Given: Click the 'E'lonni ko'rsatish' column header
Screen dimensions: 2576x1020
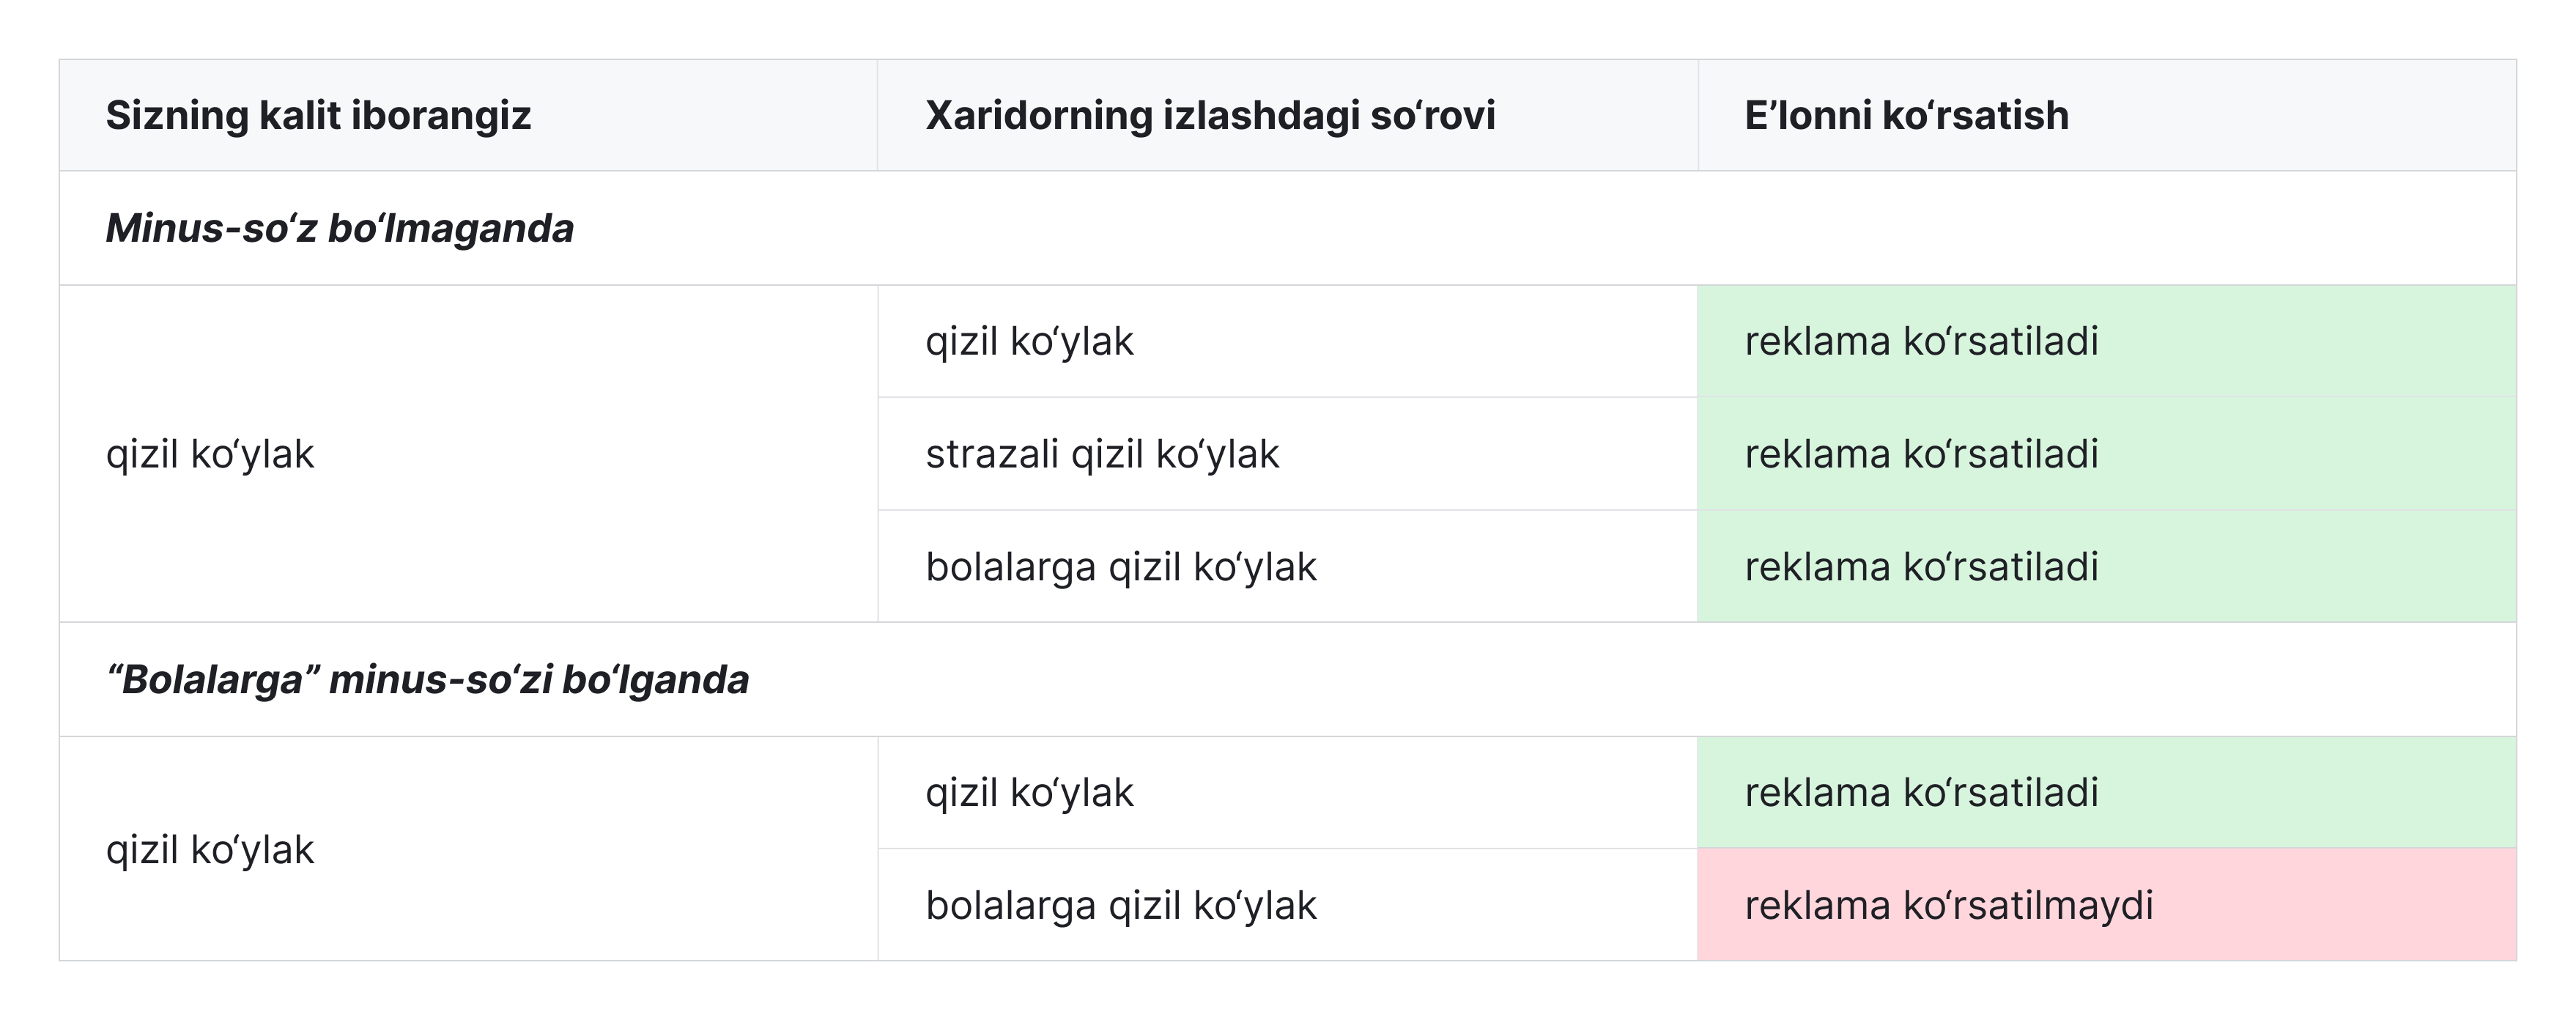Looking at the screenshot, I should tap(2106, 115).
